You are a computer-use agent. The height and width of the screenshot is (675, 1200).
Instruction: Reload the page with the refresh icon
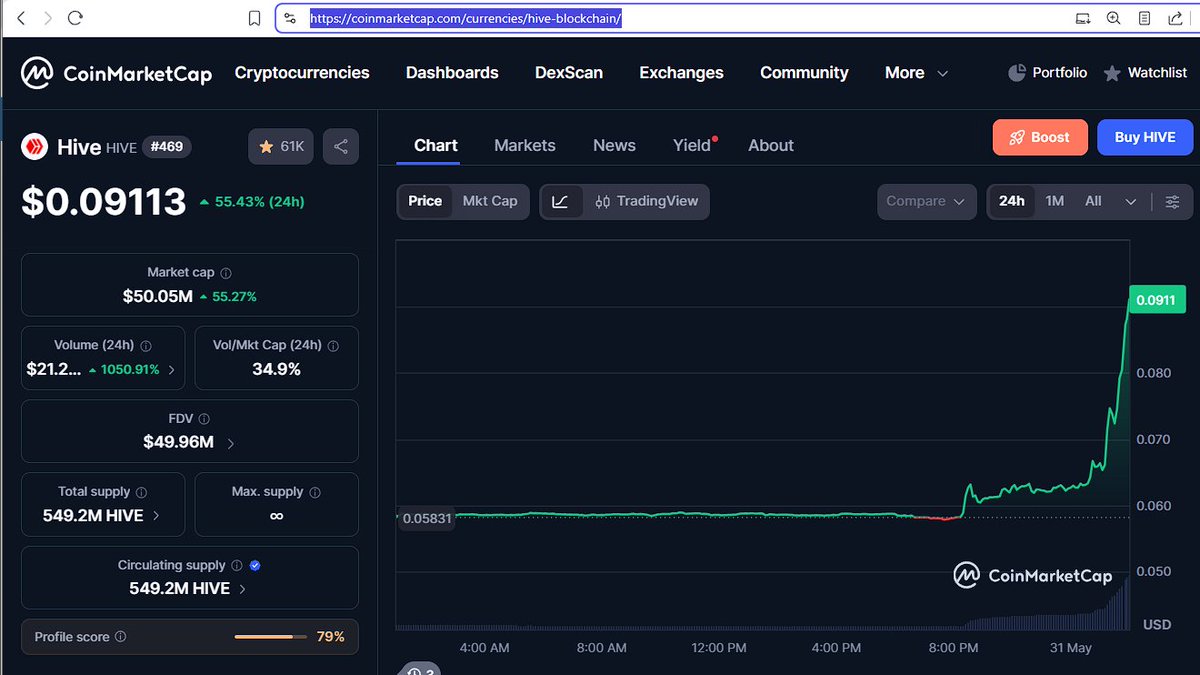point(75,18)
